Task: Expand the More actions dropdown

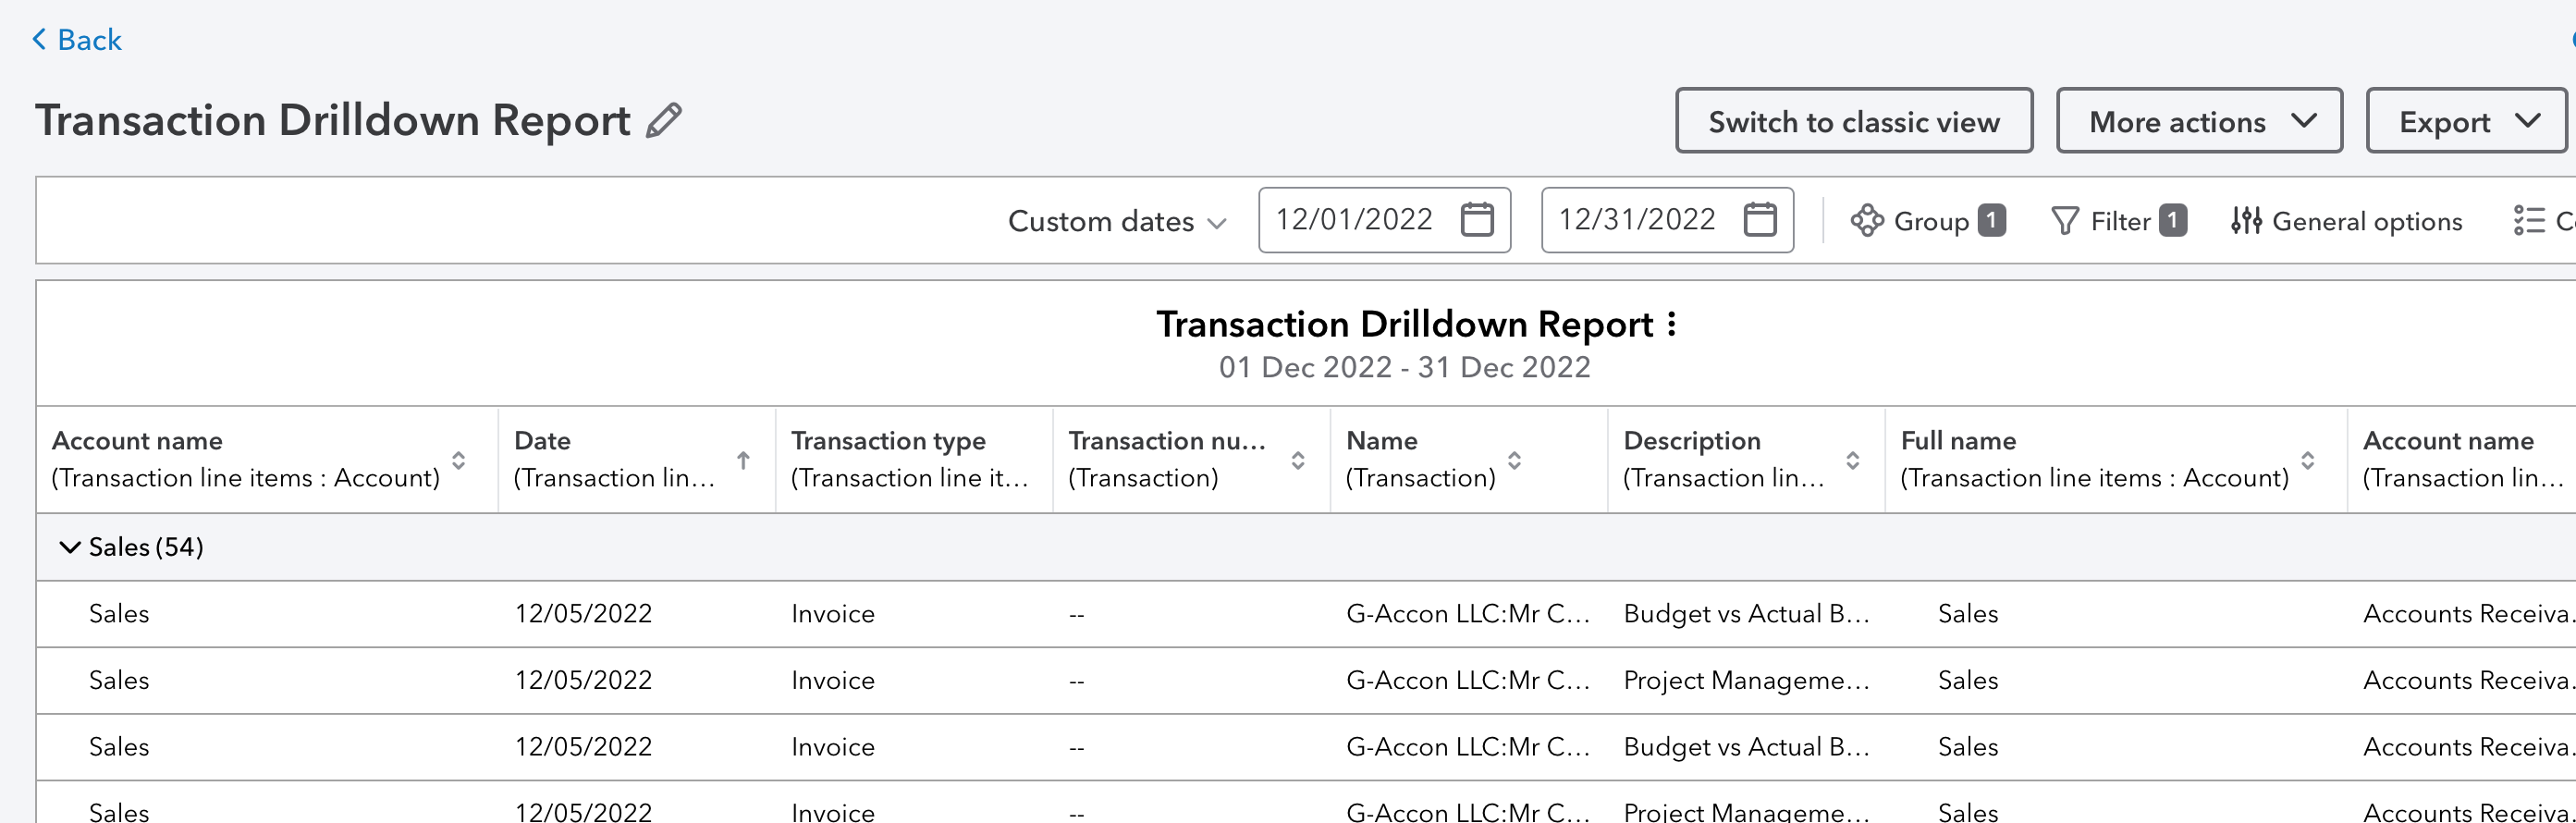Action: click(2198, 121)
